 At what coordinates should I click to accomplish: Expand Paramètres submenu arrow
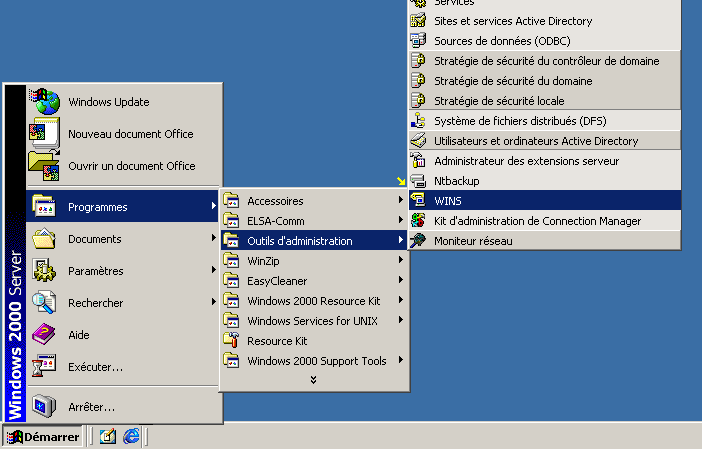click(x=214, y=269)
